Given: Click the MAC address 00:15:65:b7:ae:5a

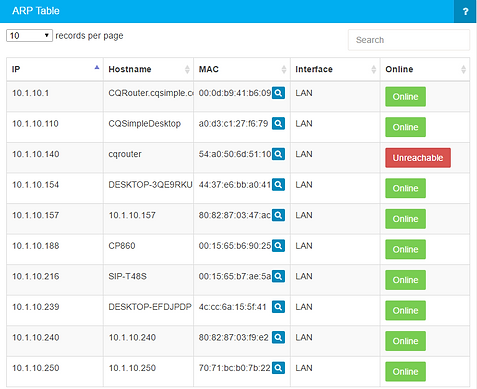Looking at the screenshot, I should (x=235, y=276).
